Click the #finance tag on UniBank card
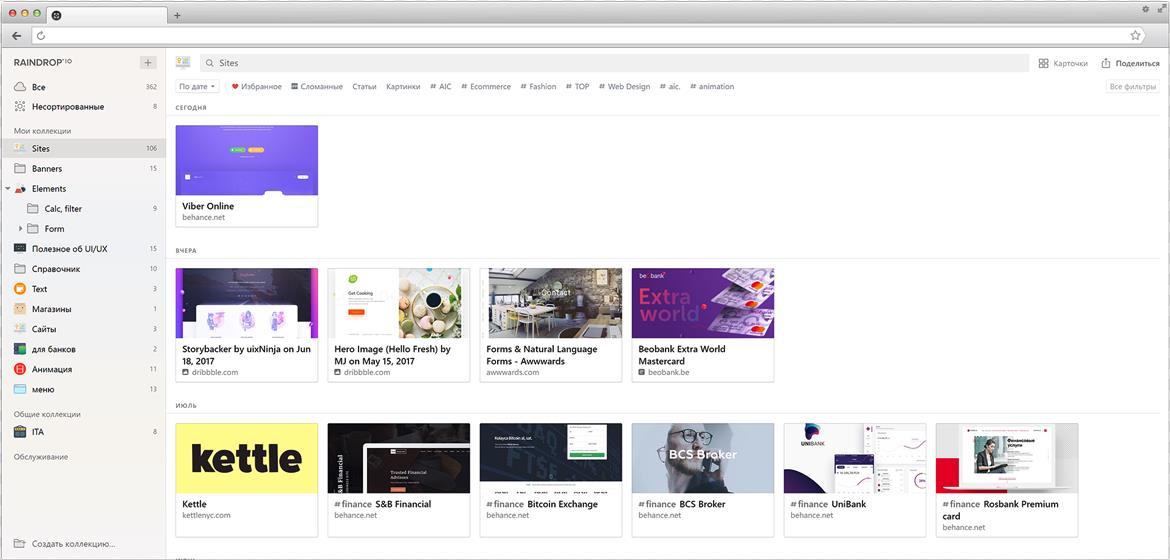 pos(810,504)
